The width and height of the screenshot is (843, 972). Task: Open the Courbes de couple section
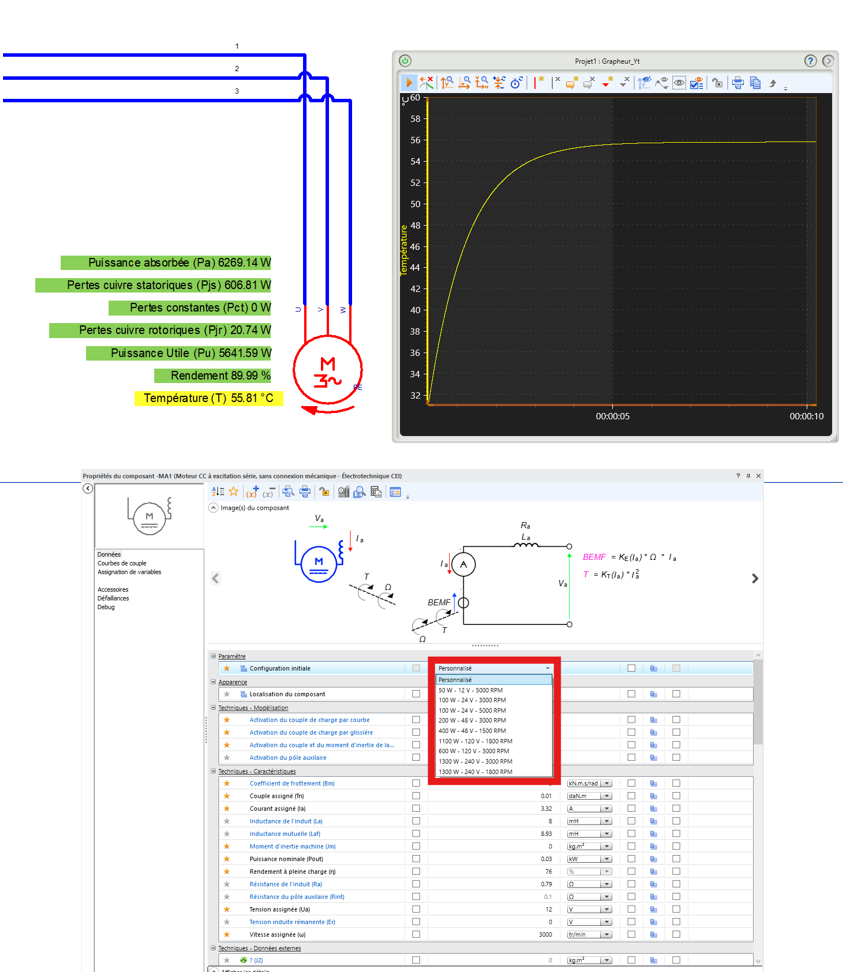pos(122,563)
